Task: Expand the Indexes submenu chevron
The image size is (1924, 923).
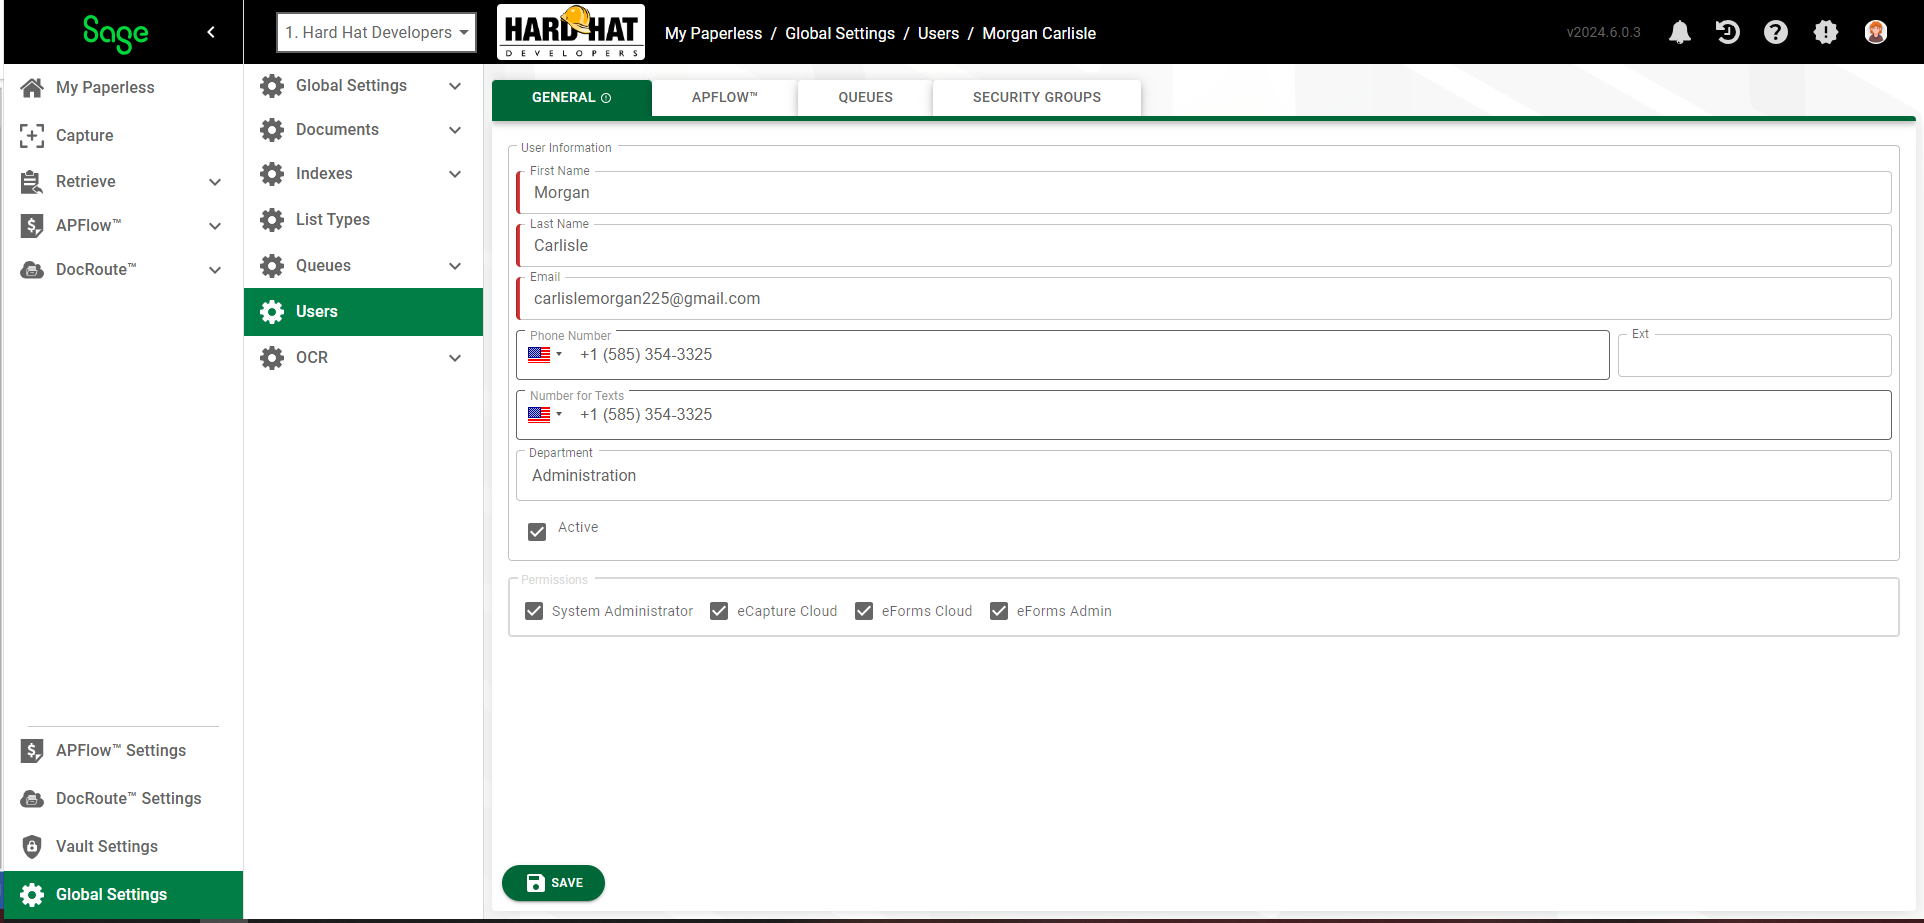Action: click(455, 174)
